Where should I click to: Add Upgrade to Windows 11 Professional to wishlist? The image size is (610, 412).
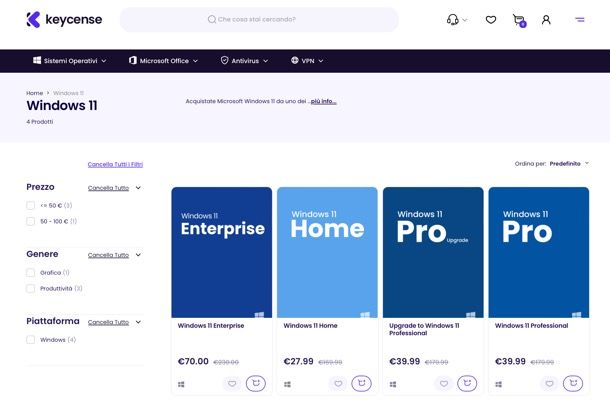coord(444,384)
